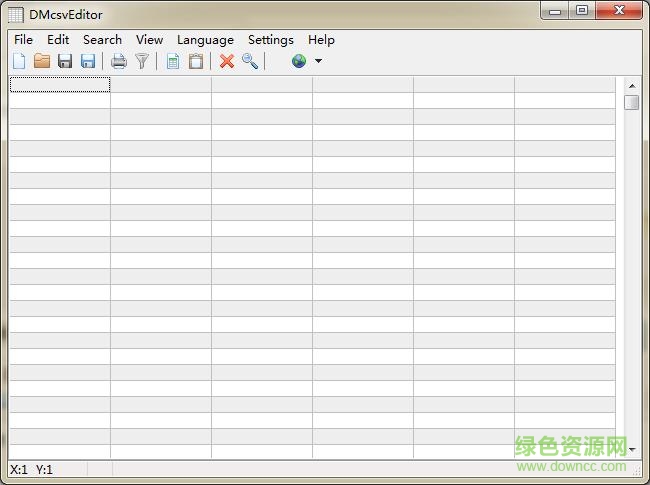The height and width of the screenshot is (485, 650).
Task: Open the Edit menu
Action: pyautogui.click(x=58, y=40)
